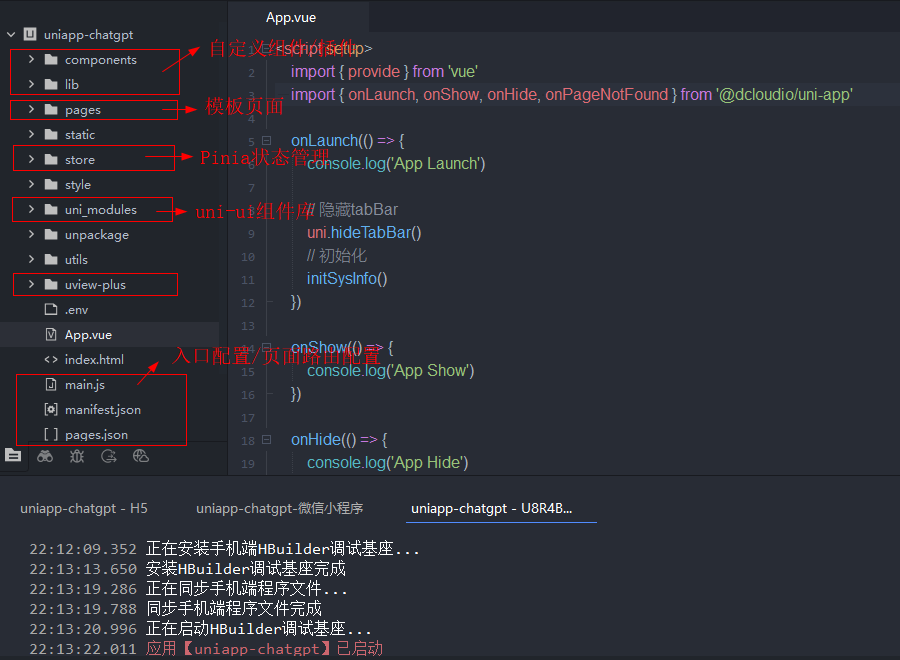
Task: Expand the style folder chevron
Action: pos(31,184)
